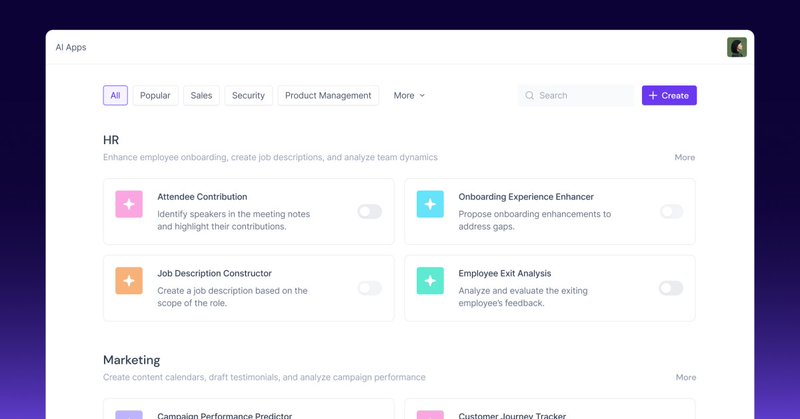Select the All filter tab
This screenshot has height=419, width=800.
[x=115, y=95]
